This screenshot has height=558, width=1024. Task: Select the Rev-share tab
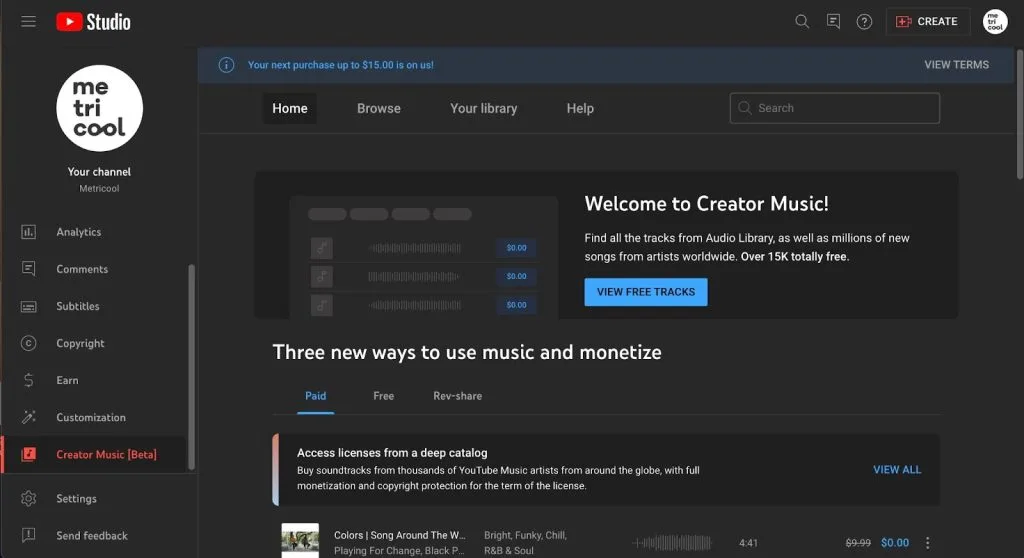[x=457, y=396]
